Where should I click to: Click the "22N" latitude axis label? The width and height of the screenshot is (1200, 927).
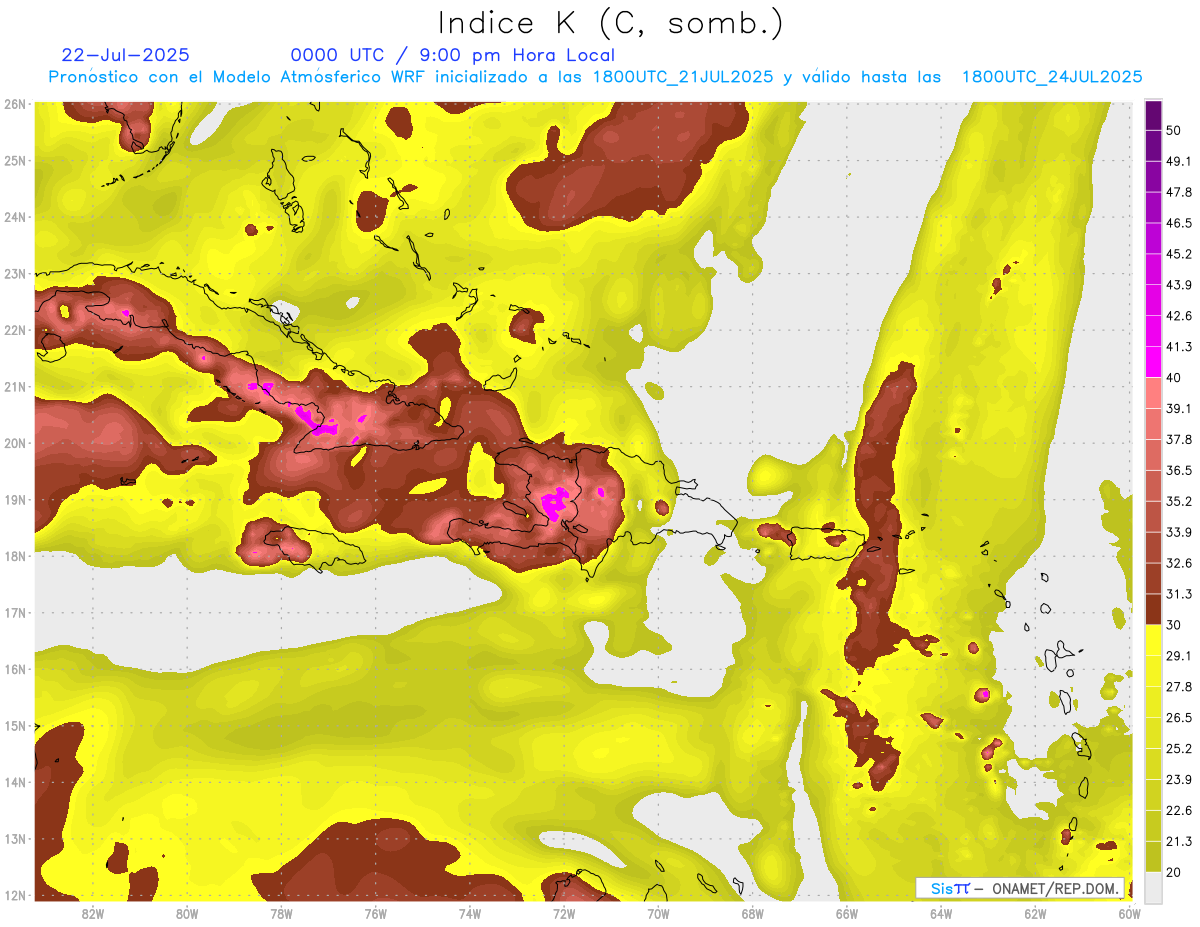(x=15, y=330)
